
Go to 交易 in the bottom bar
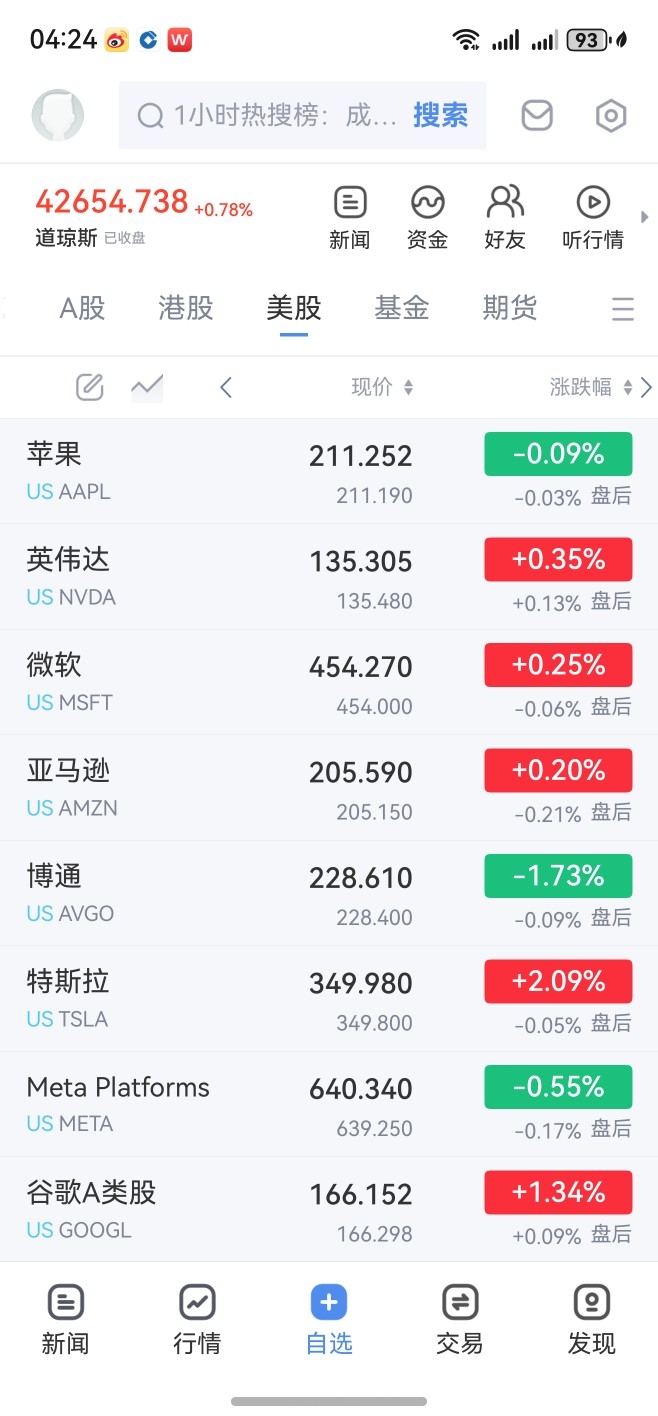click(x=460, y=1320)
